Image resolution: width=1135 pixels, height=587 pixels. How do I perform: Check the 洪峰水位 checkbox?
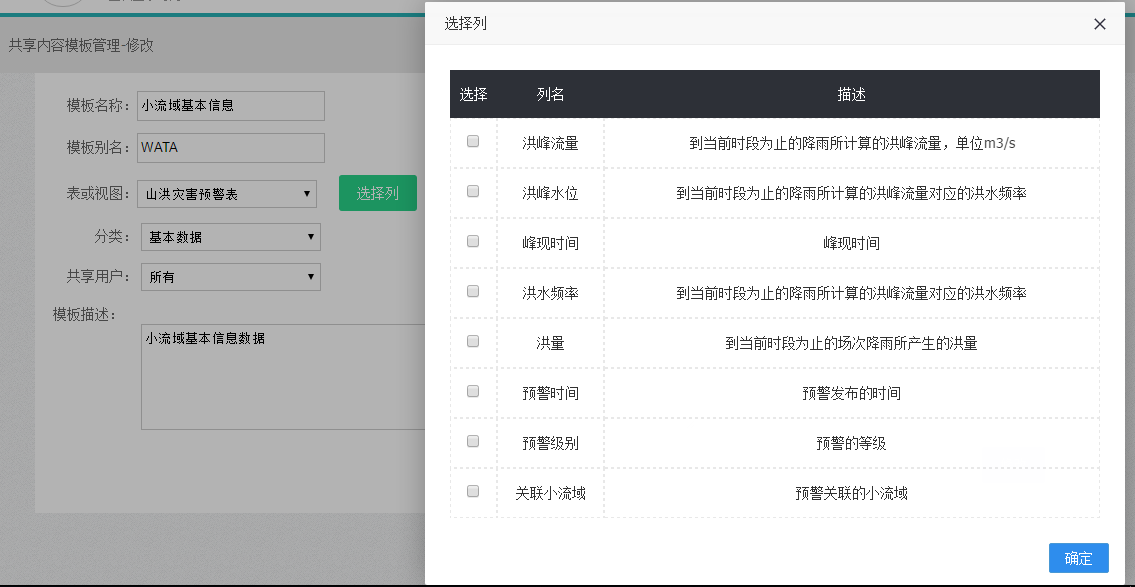[x=472, y=190]
